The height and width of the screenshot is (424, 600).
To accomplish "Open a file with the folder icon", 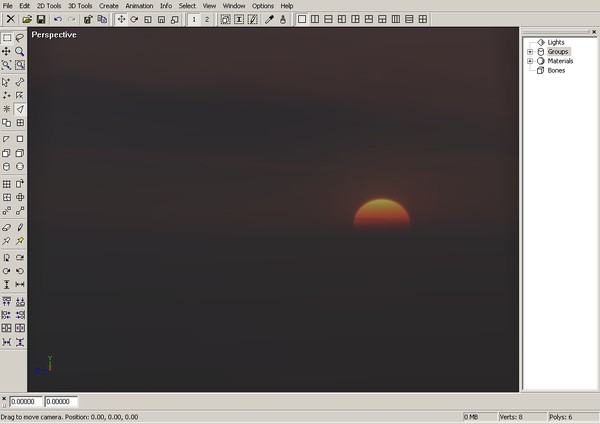I will (x=27, y=19).
